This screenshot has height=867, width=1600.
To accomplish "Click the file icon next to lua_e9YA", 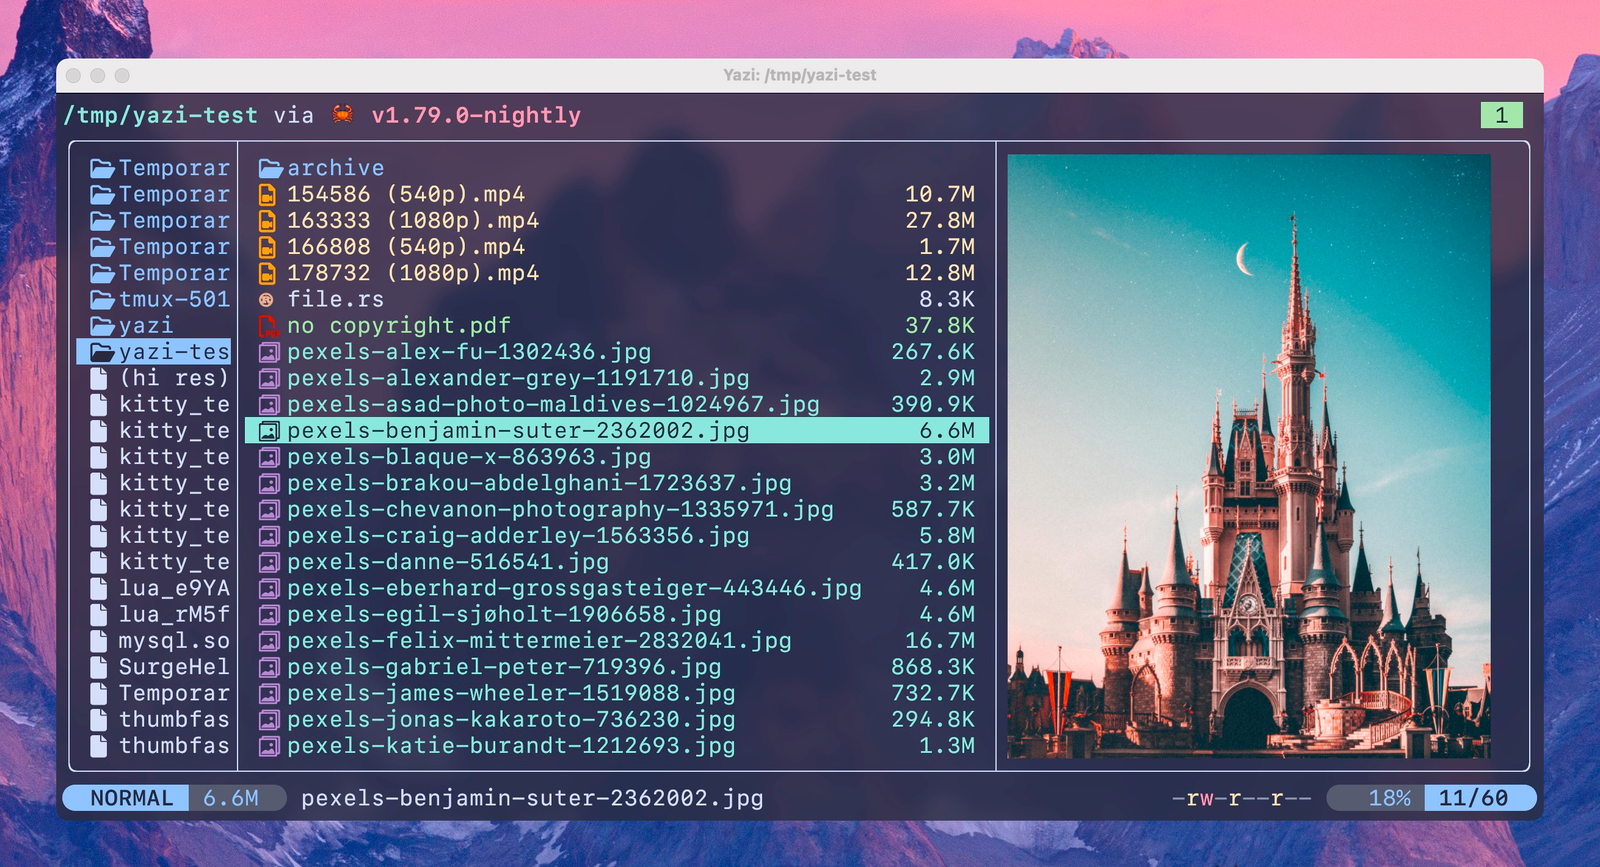I will coord(98,588).
